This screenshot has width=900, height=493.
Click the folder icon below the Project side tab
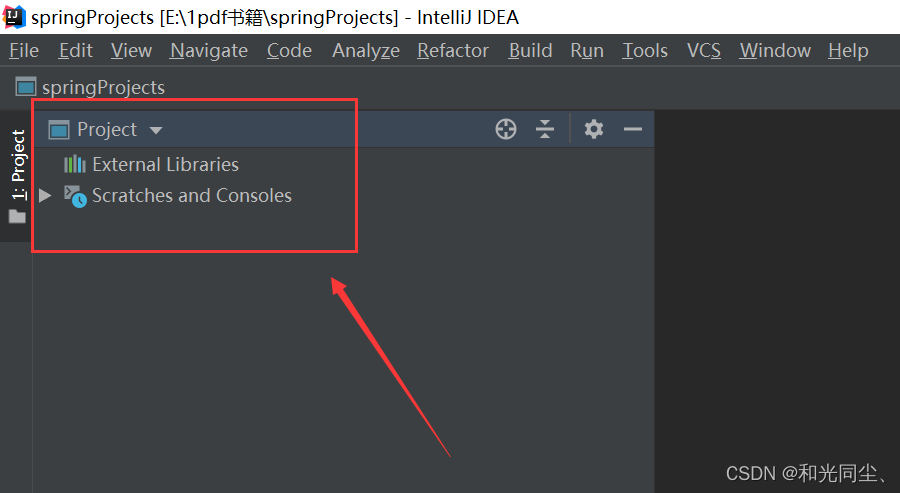[x=17, y=216]
